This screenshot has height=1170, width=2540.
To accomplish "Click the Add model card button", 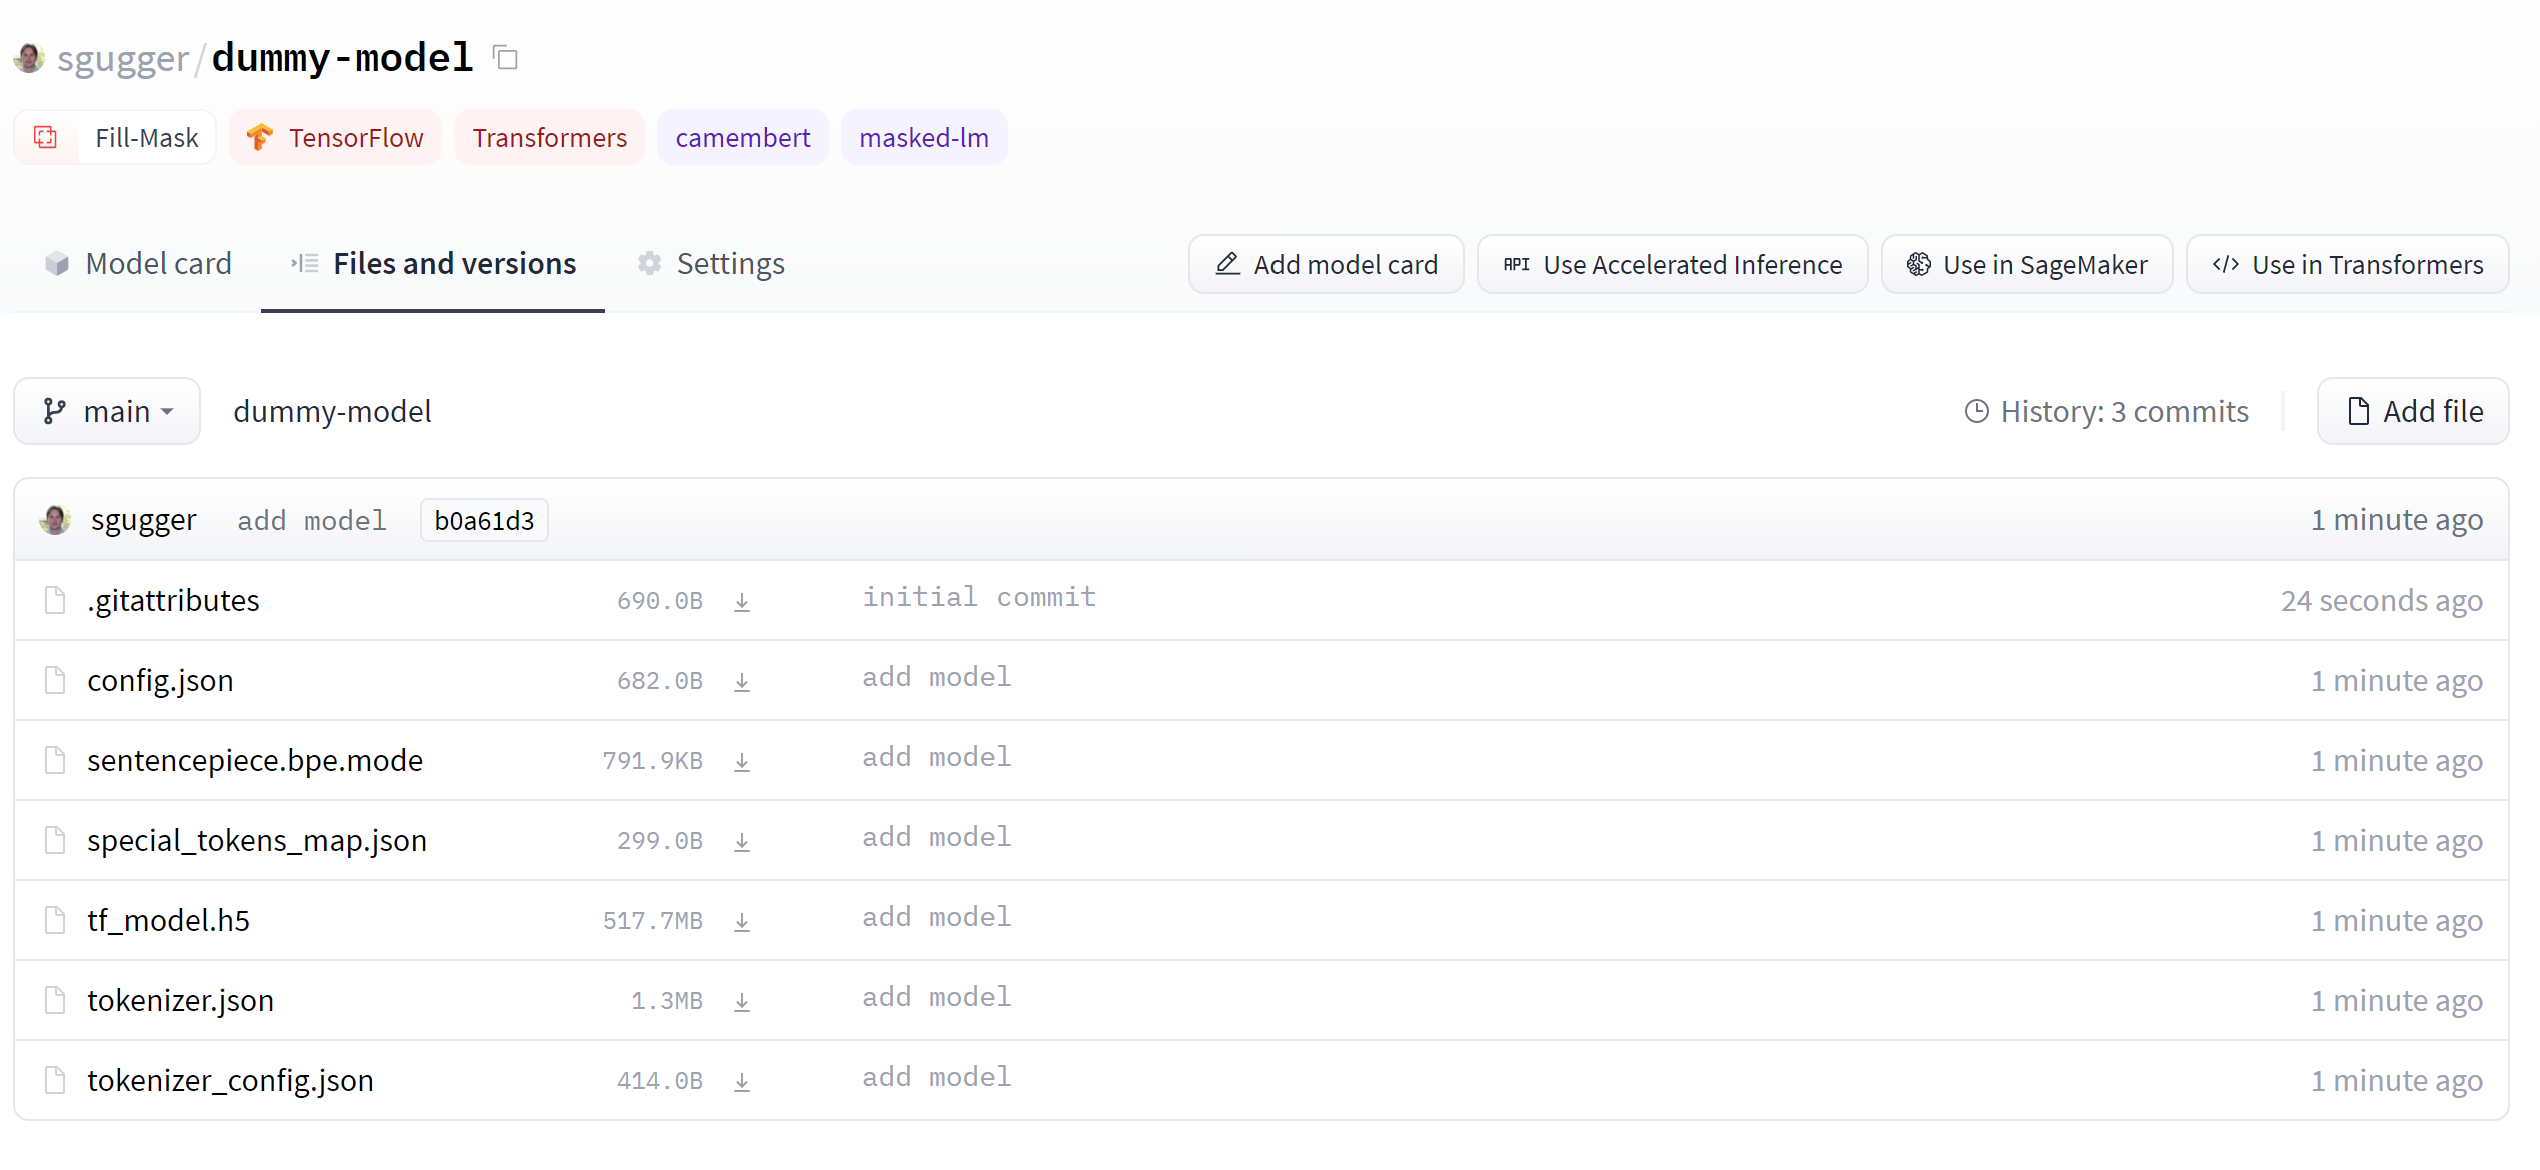I will (x=1328, y=263).
